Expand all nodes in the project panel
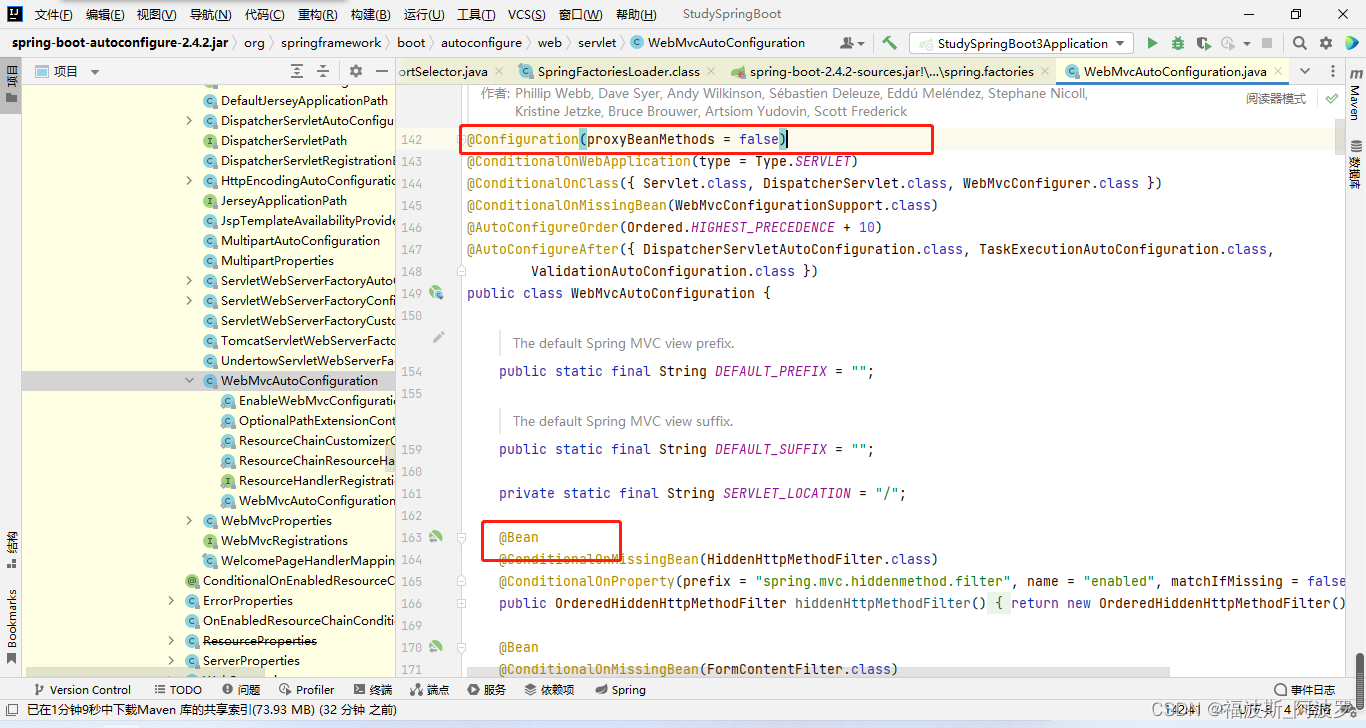This screenshot has height=728, width=1366. (297, 71)
